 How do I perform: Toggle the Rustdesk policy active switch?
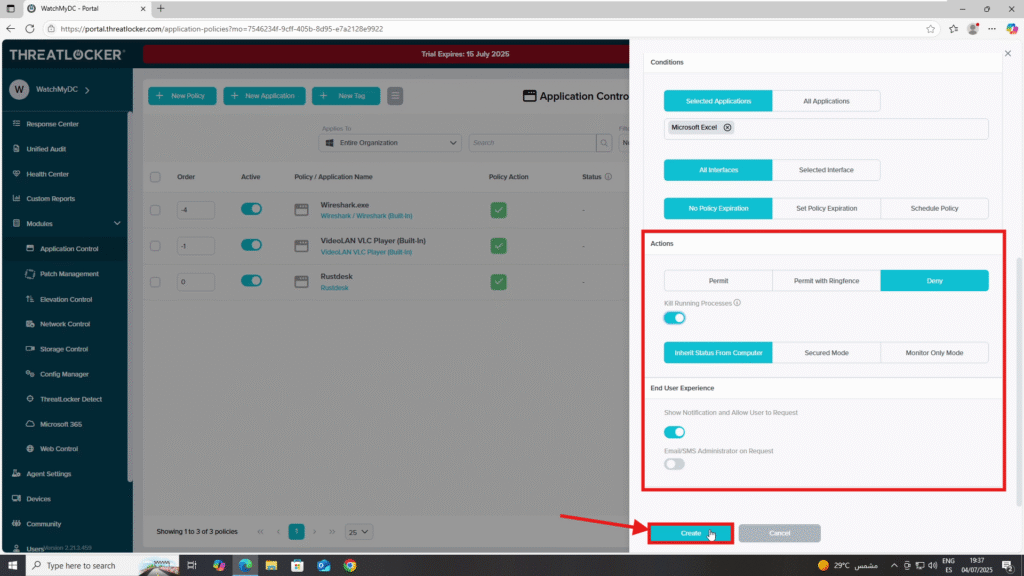tap(251, 281)
